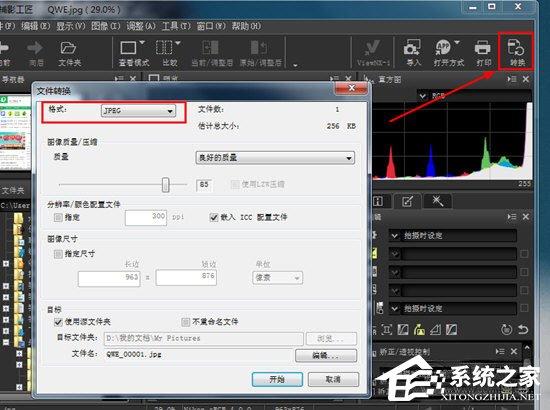The image size is (550, 410).
Task: Open the 显示(V) menu
Action: tap(71, 26)
